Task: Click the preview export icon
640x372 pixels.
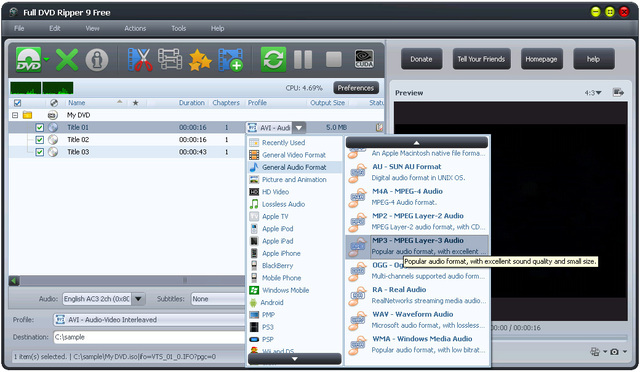Action: pyautogui.click(x=618, y=93)
